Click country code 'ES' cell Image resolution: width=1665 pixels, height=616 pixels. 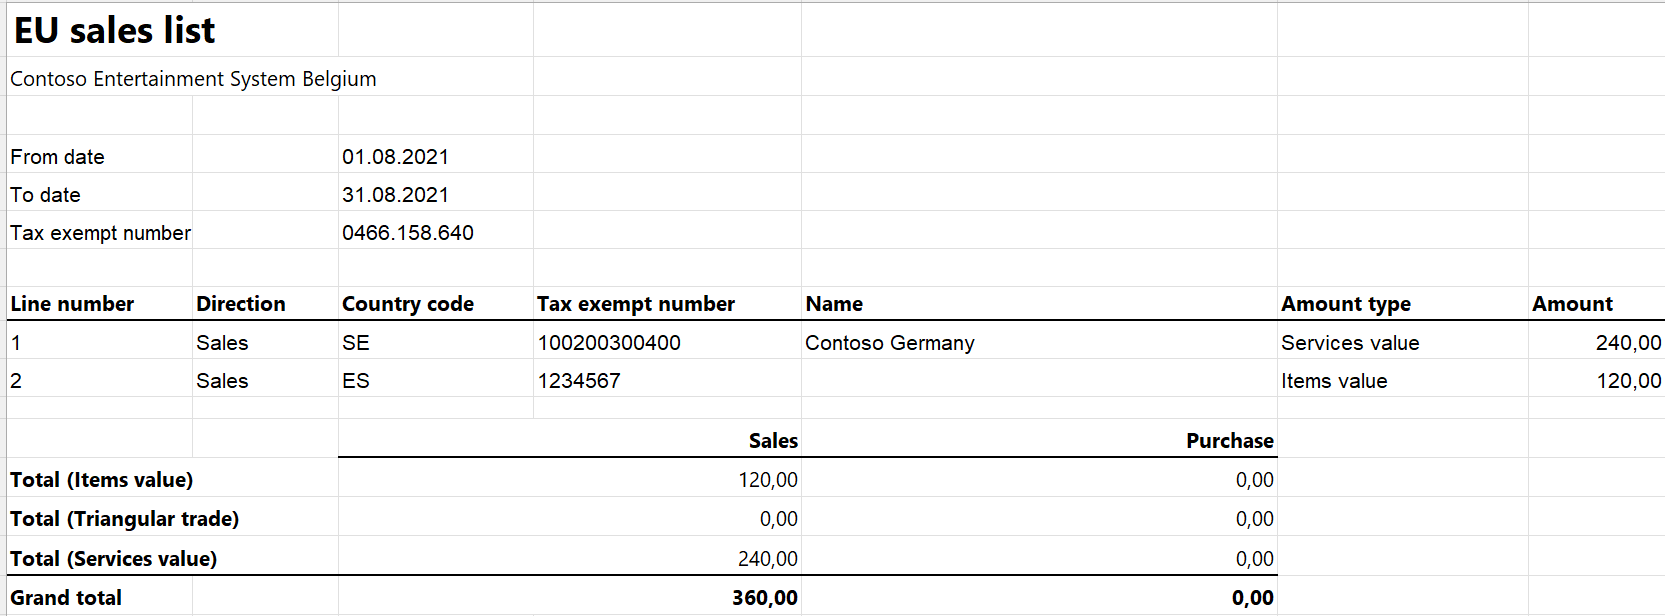click(356, 381)
